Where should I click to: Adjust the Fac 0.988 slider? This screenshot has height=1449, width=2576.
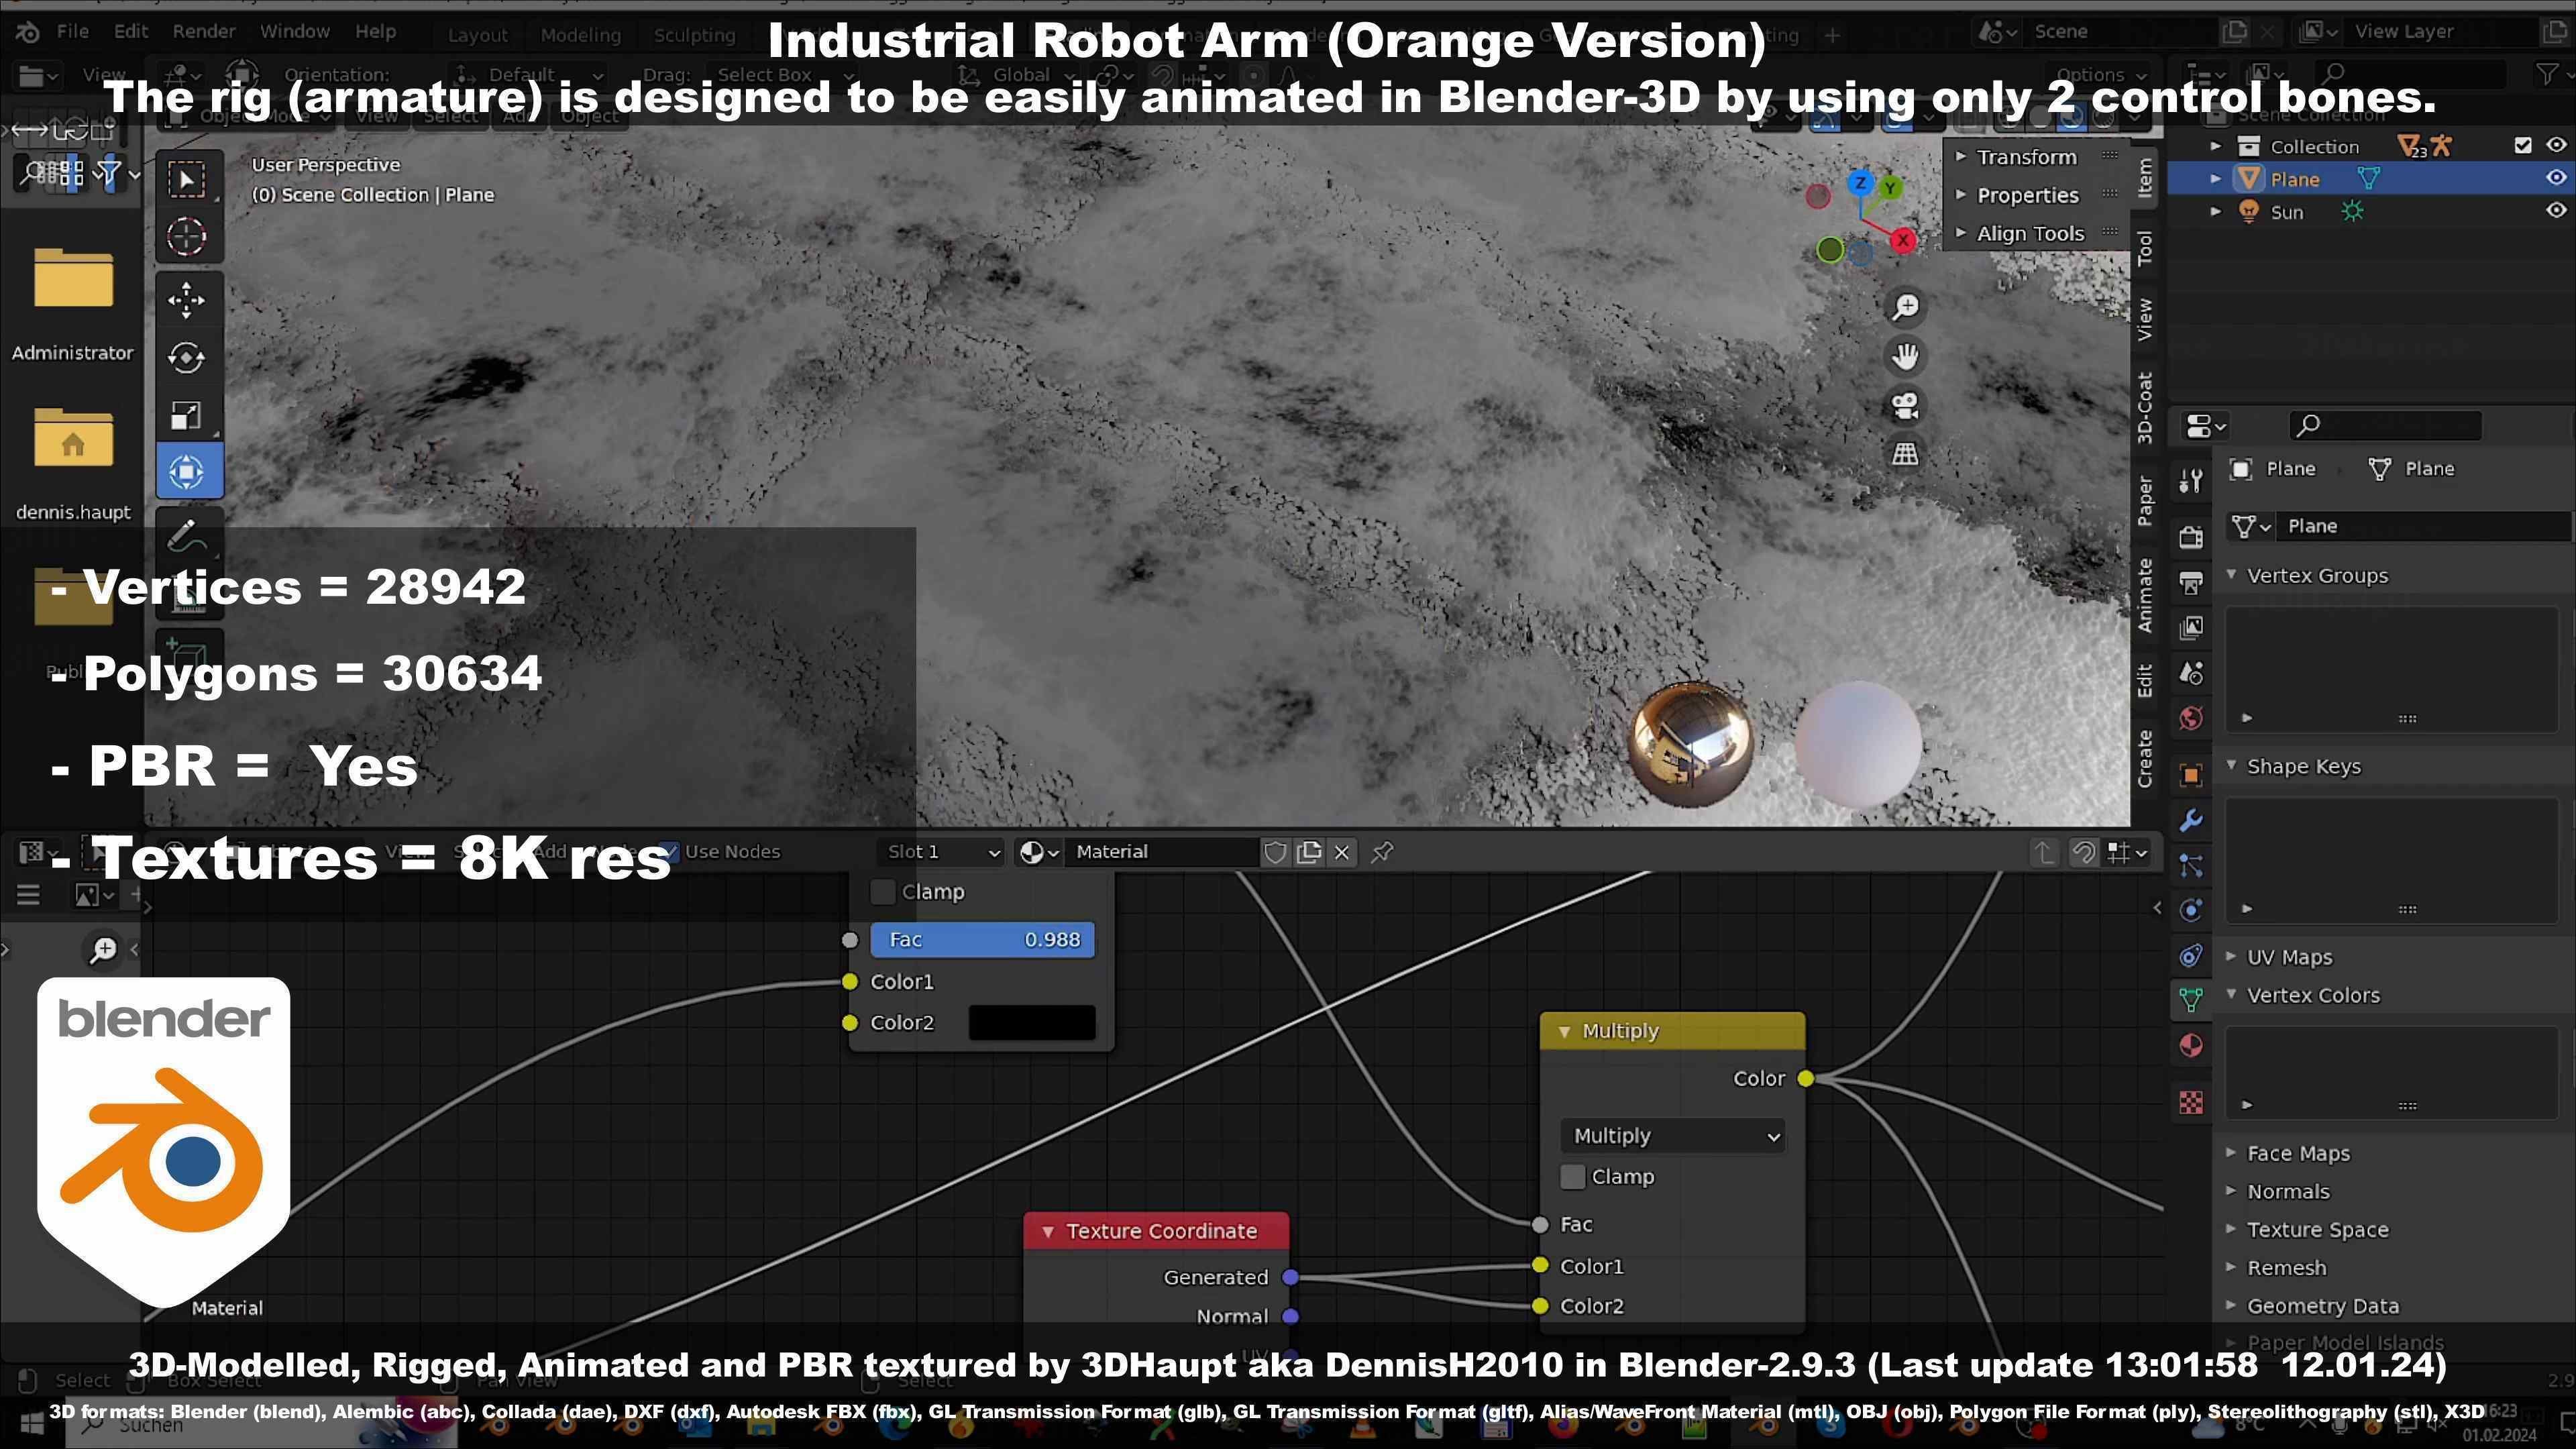pyautogui.click(x=982, y=940)
